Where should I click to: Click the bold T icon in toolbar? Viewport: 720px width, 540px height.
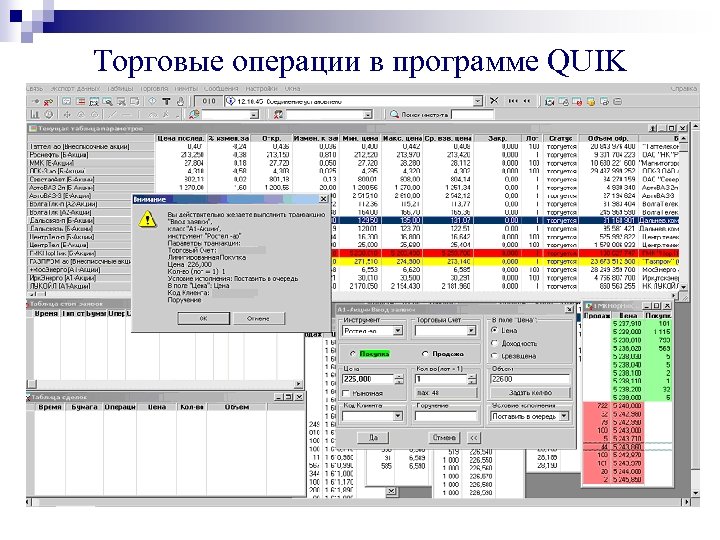pyautogui.click(x=166, y=101)
